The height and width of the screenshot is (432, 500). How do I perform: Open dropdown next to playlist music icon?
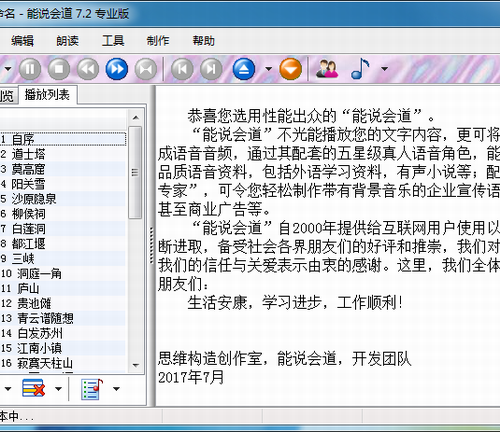116,389
